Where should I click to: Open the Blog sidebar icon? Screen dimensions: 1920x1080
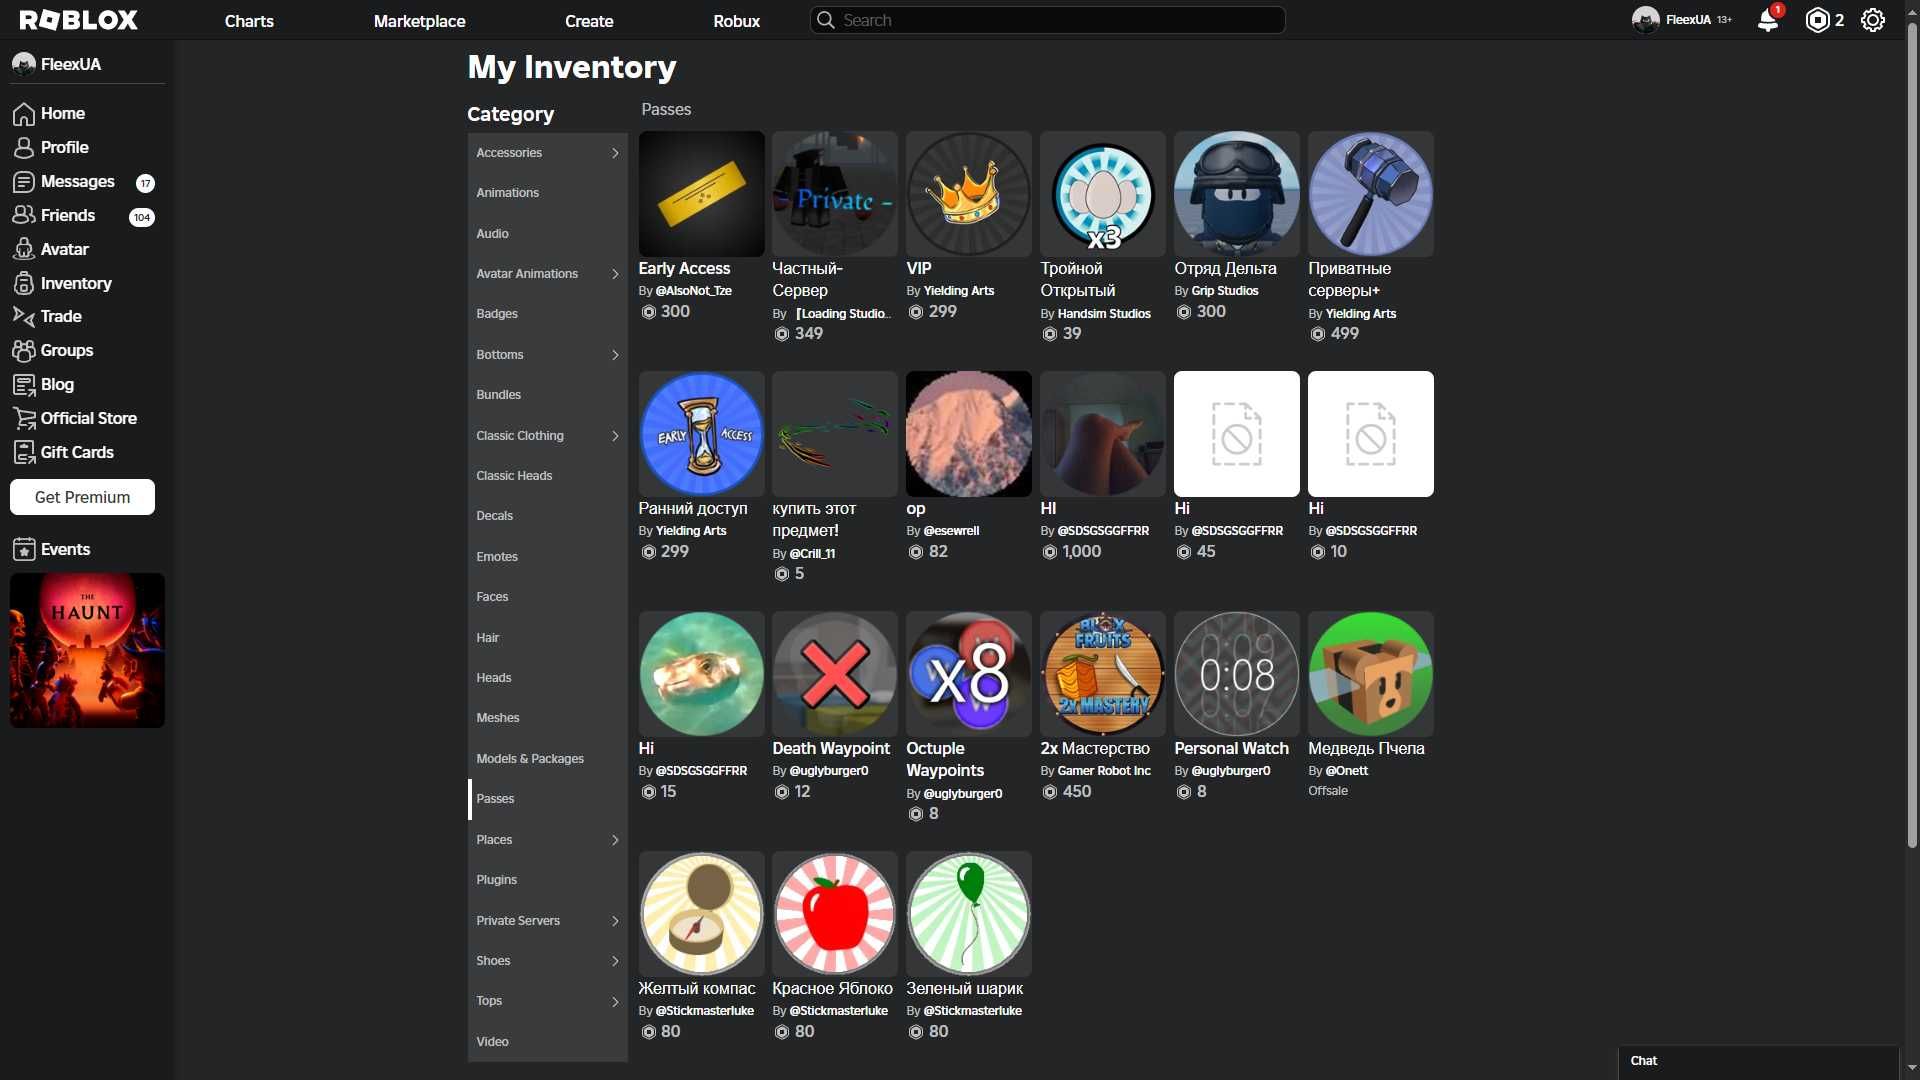click(x=24, y=385)
